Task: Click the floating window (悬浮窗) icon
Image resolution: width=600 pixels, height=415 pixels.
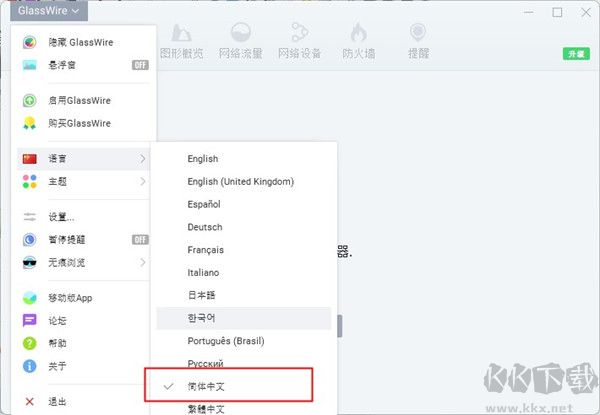Action: pyautogui.click(x=29, y=64)
